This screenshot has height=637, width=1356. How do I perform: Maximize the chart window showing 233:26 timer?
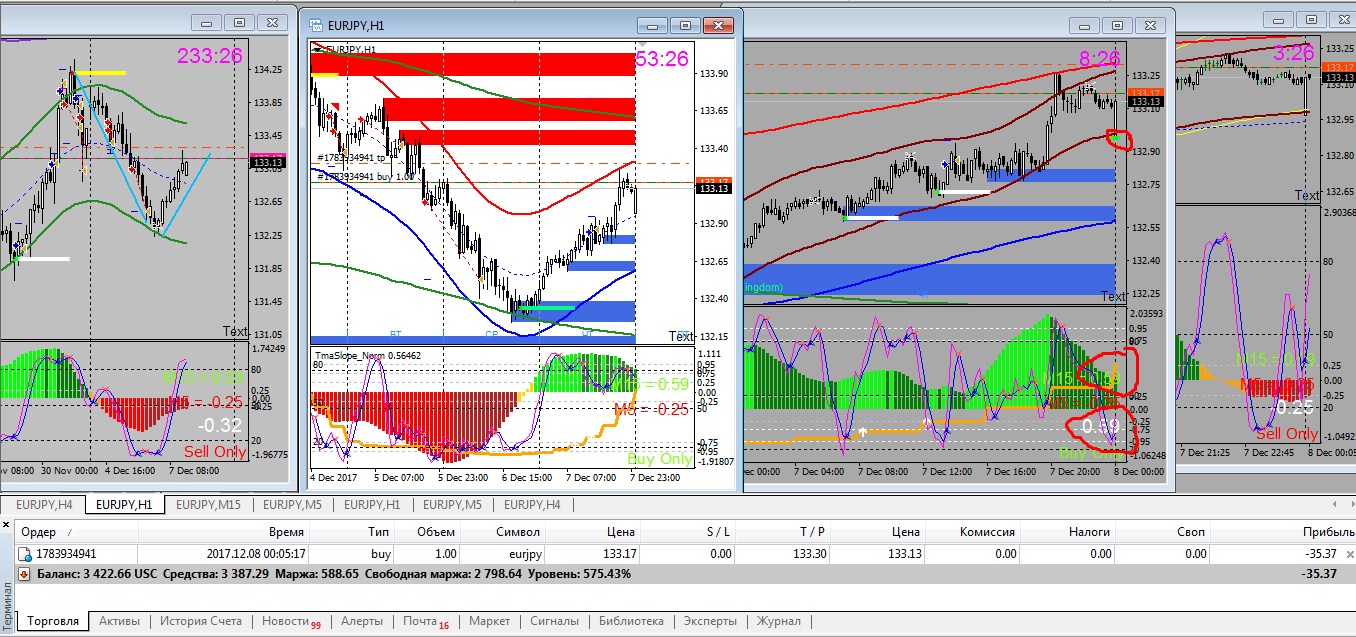[239, 22]
